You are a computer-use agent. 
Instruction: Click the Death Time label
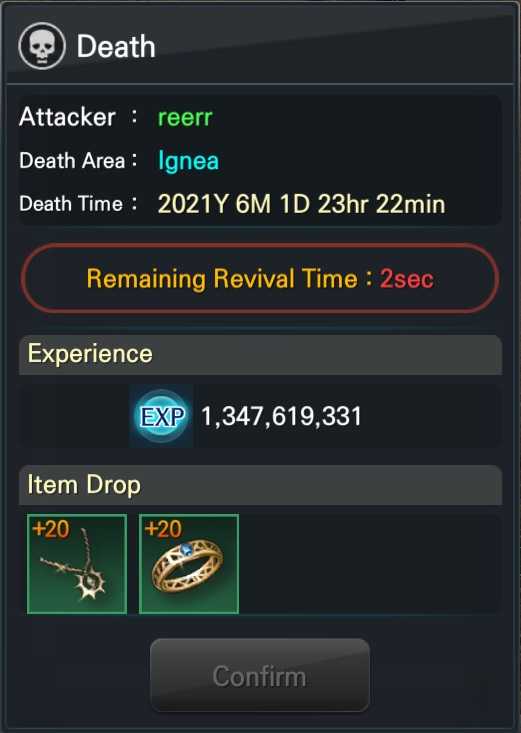71,204
